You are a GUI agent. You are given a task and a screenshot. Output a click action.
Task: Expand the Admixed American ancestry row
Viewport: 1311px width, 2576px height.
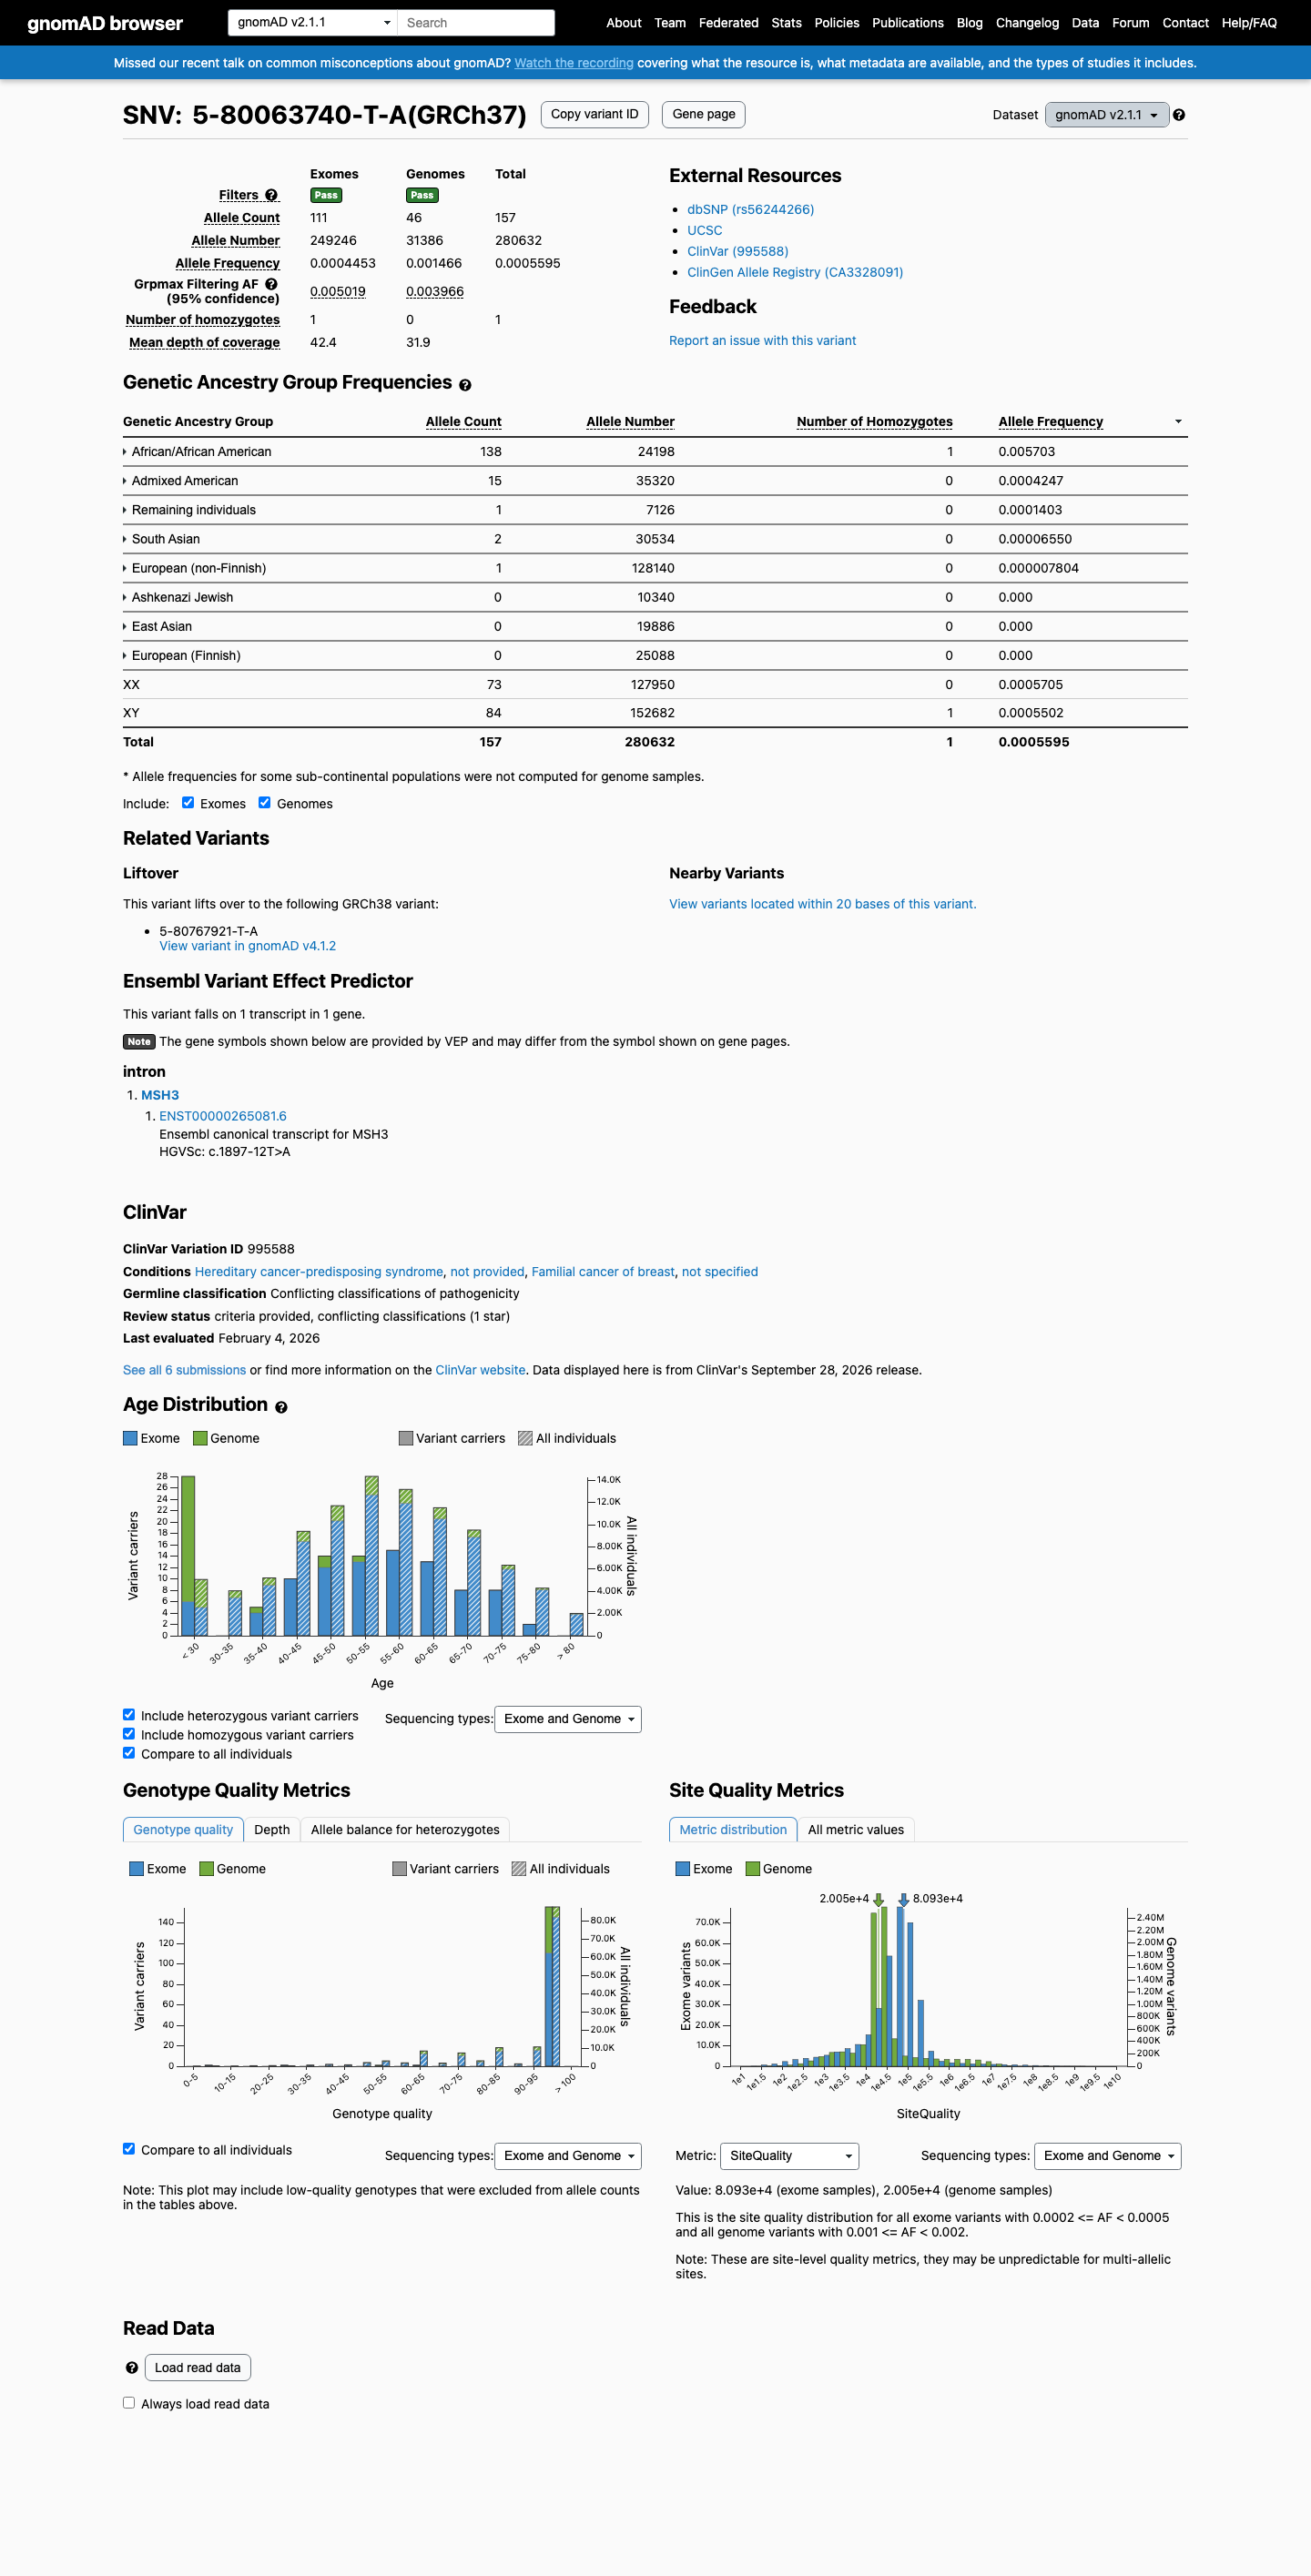click(181, 481)
